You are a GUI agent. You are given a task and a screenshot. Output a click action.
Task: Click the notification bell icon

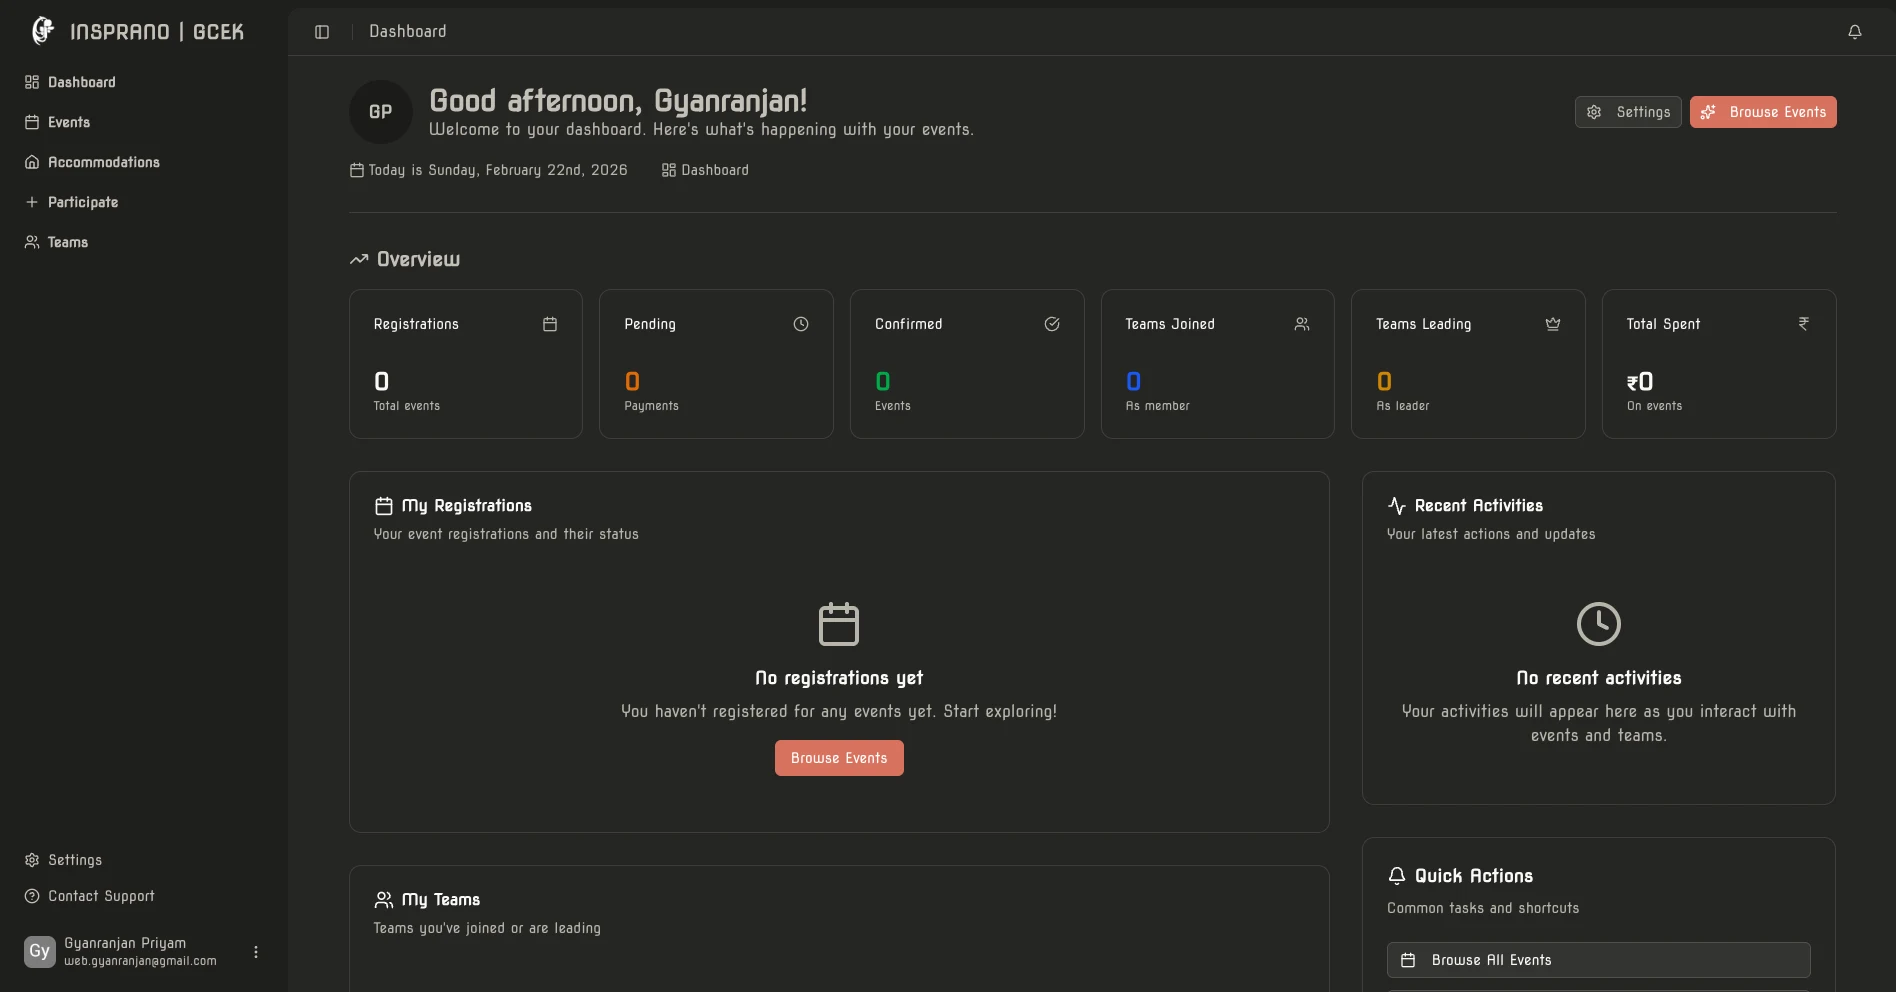[1855, 31]
